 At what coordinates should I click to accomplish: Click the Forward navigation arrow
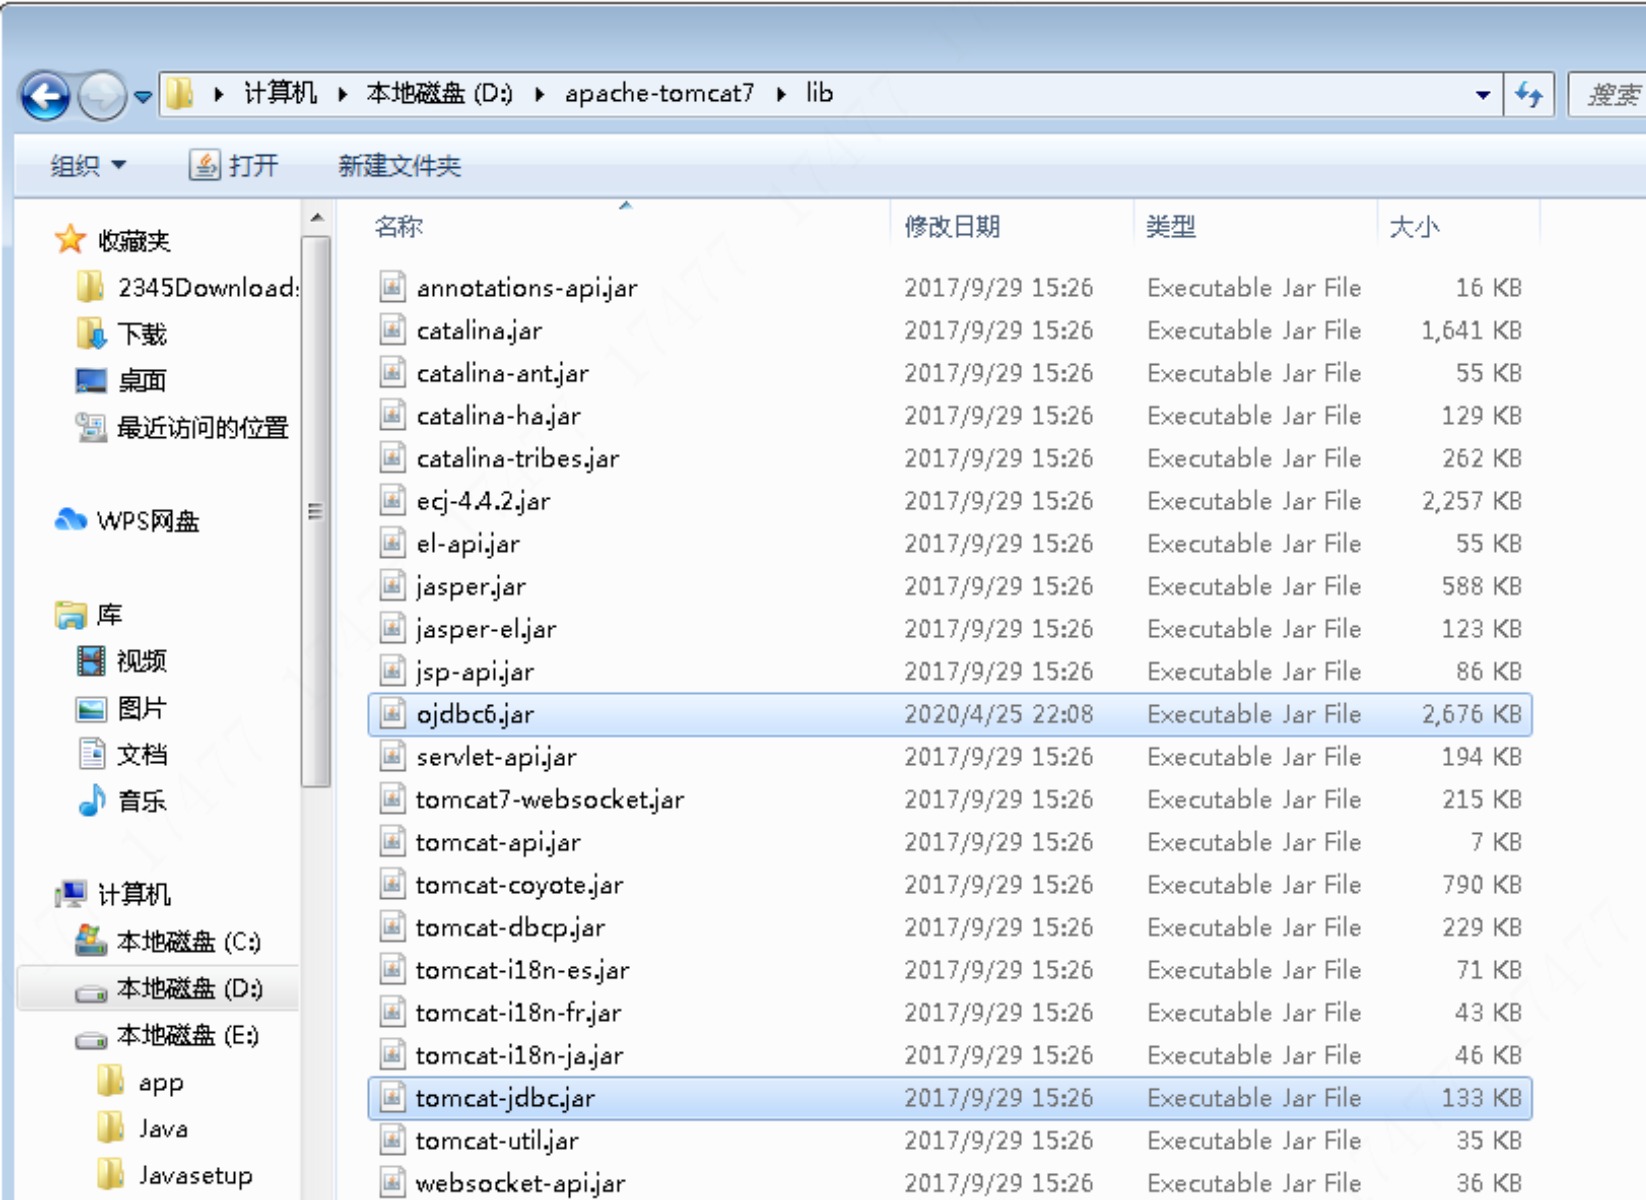(x=102, y=96)
